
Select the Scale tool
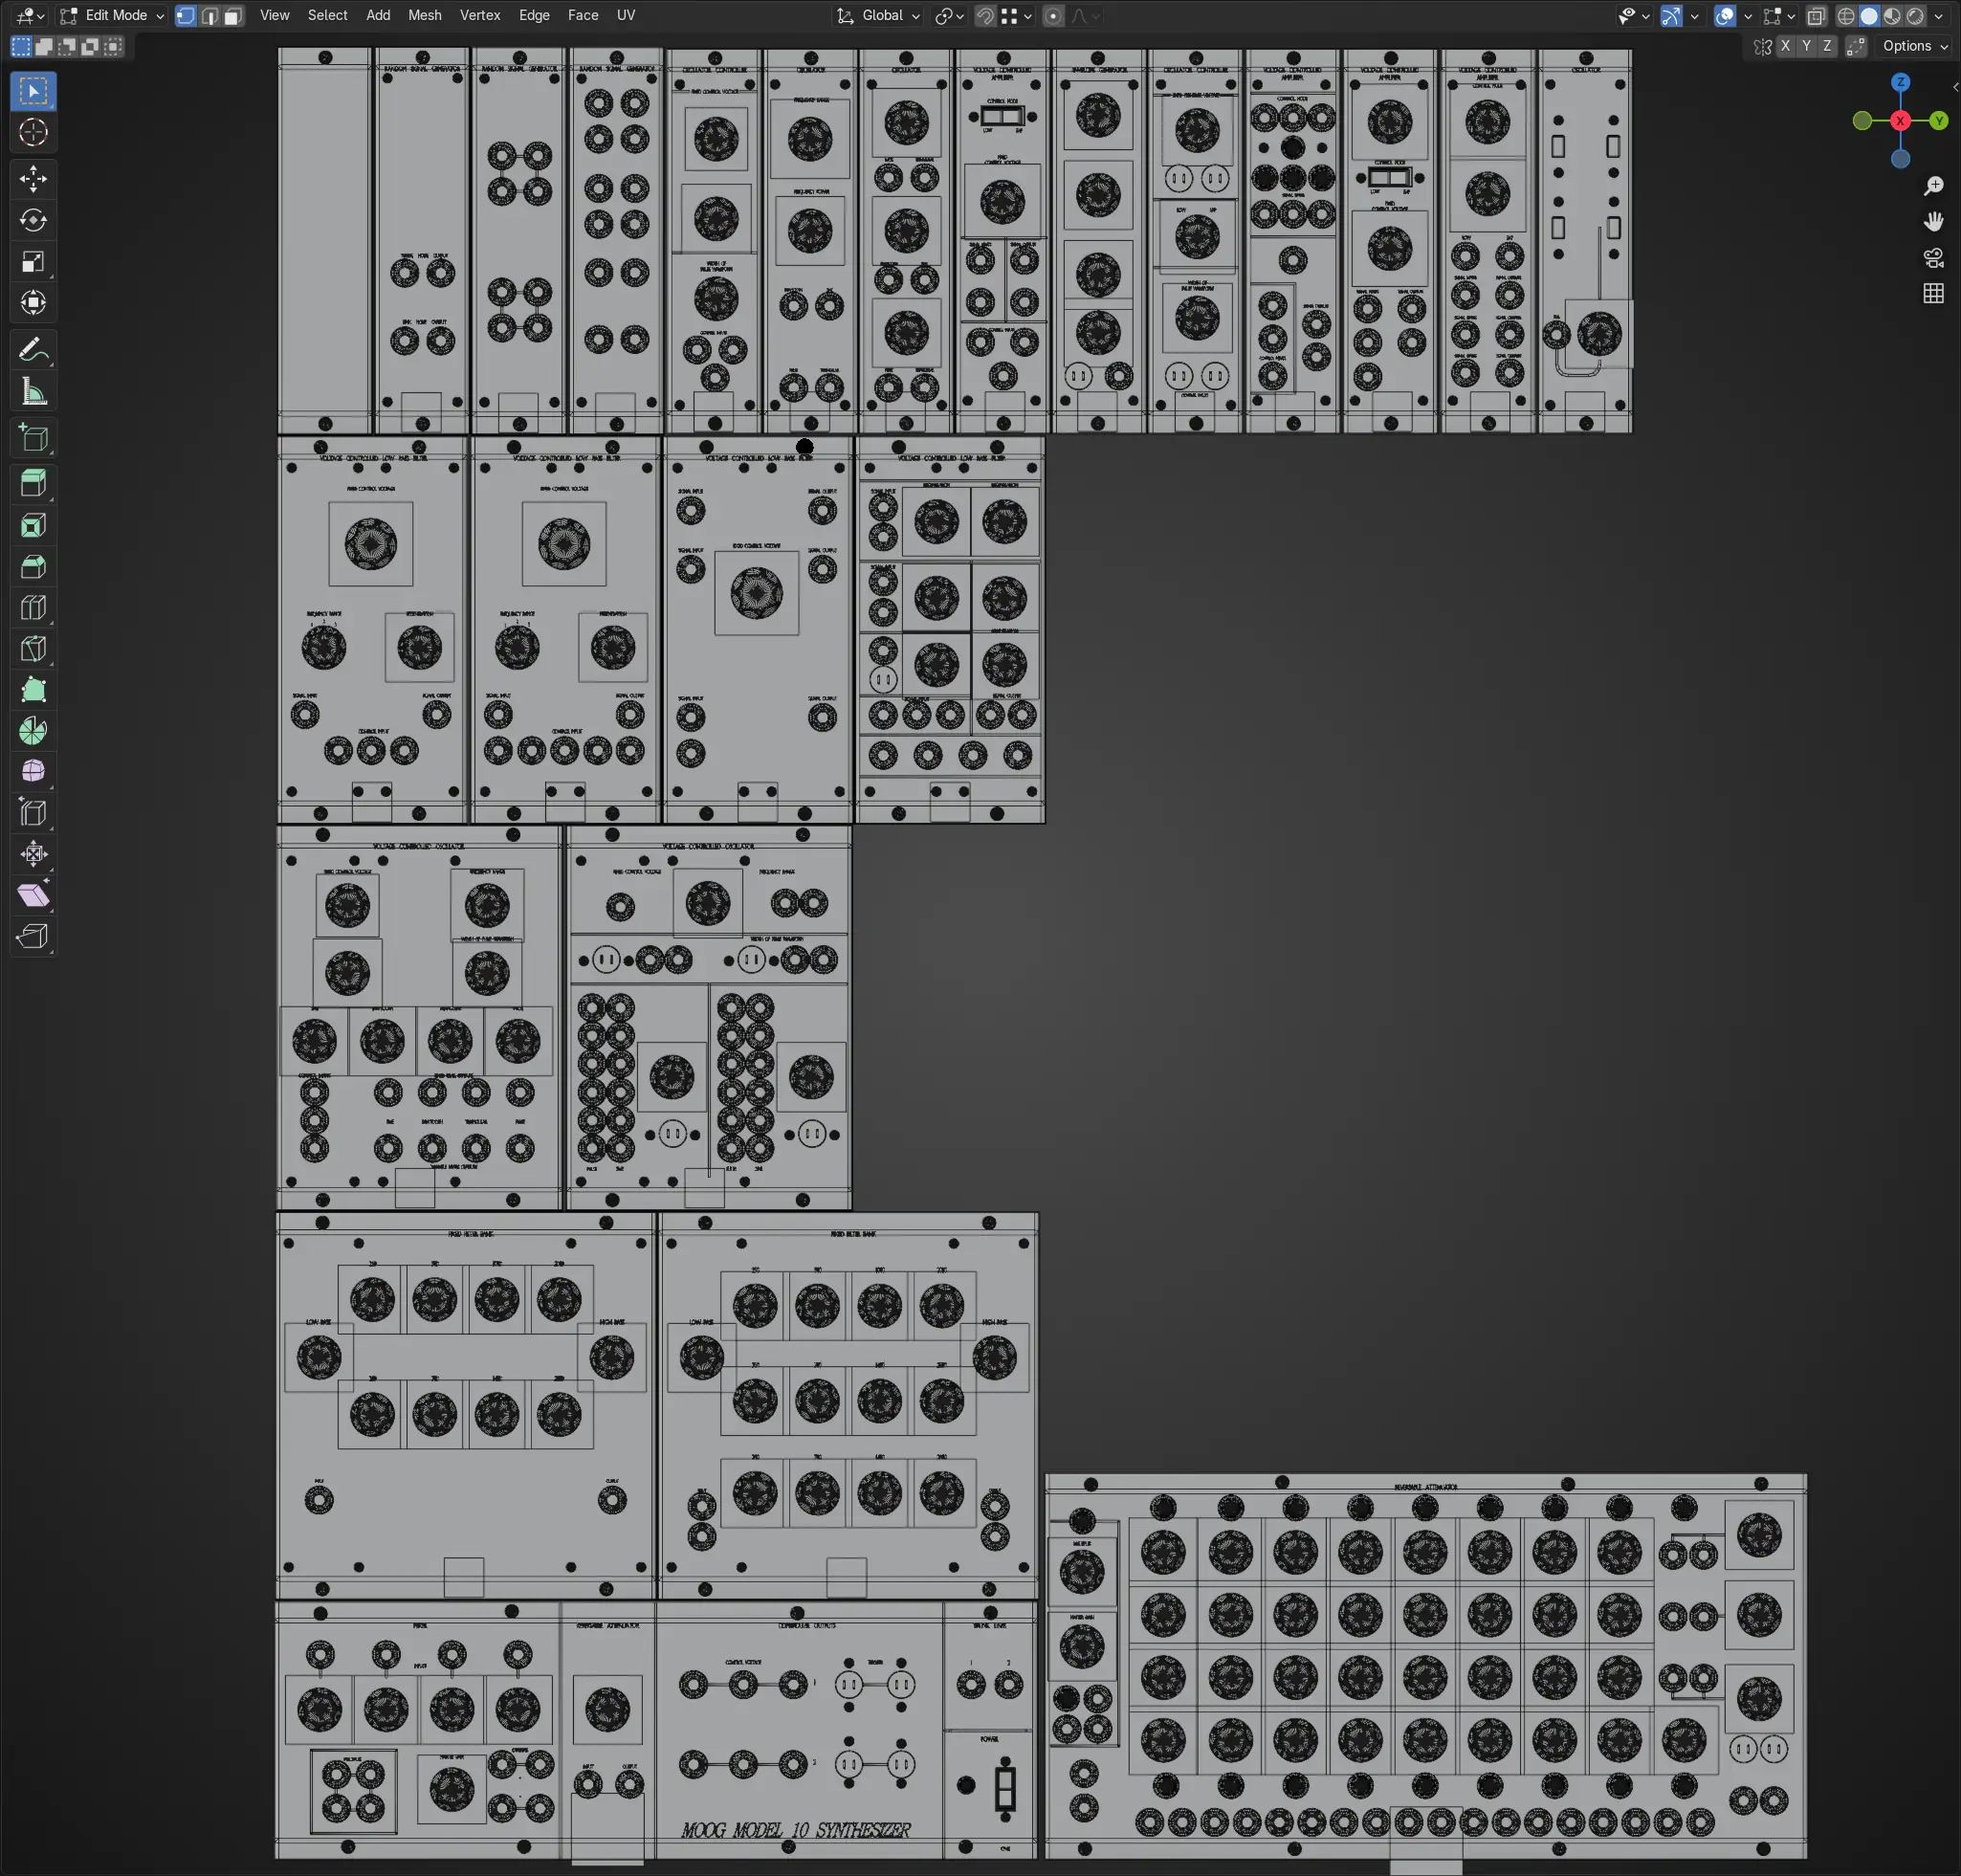[33, 262]
